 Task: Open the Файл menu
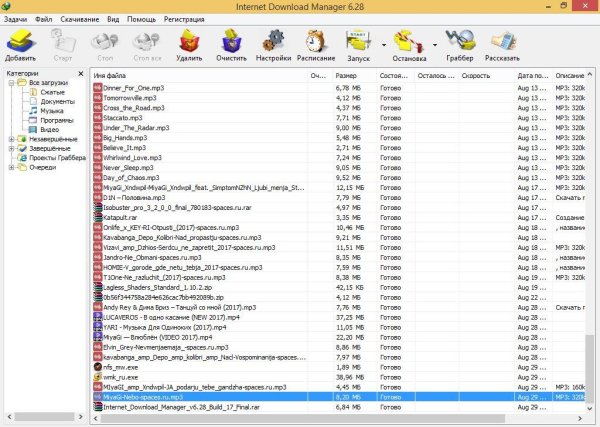pyautogui.click(x=44, y=19)
